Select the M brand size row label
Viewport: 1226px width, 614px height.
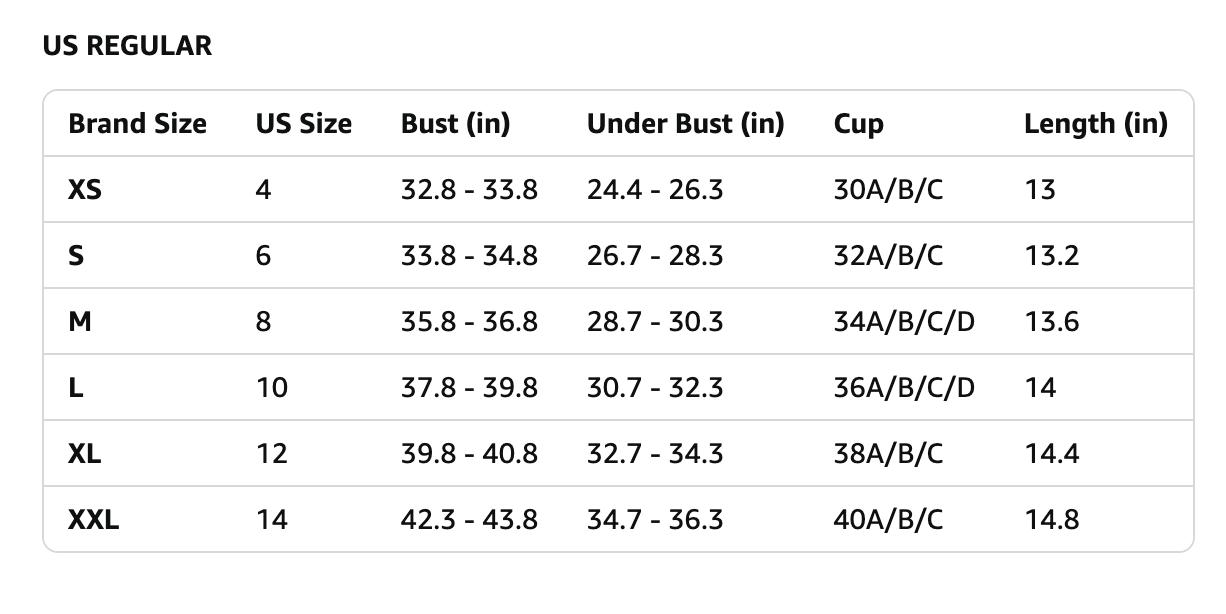(x=79, y=321)
